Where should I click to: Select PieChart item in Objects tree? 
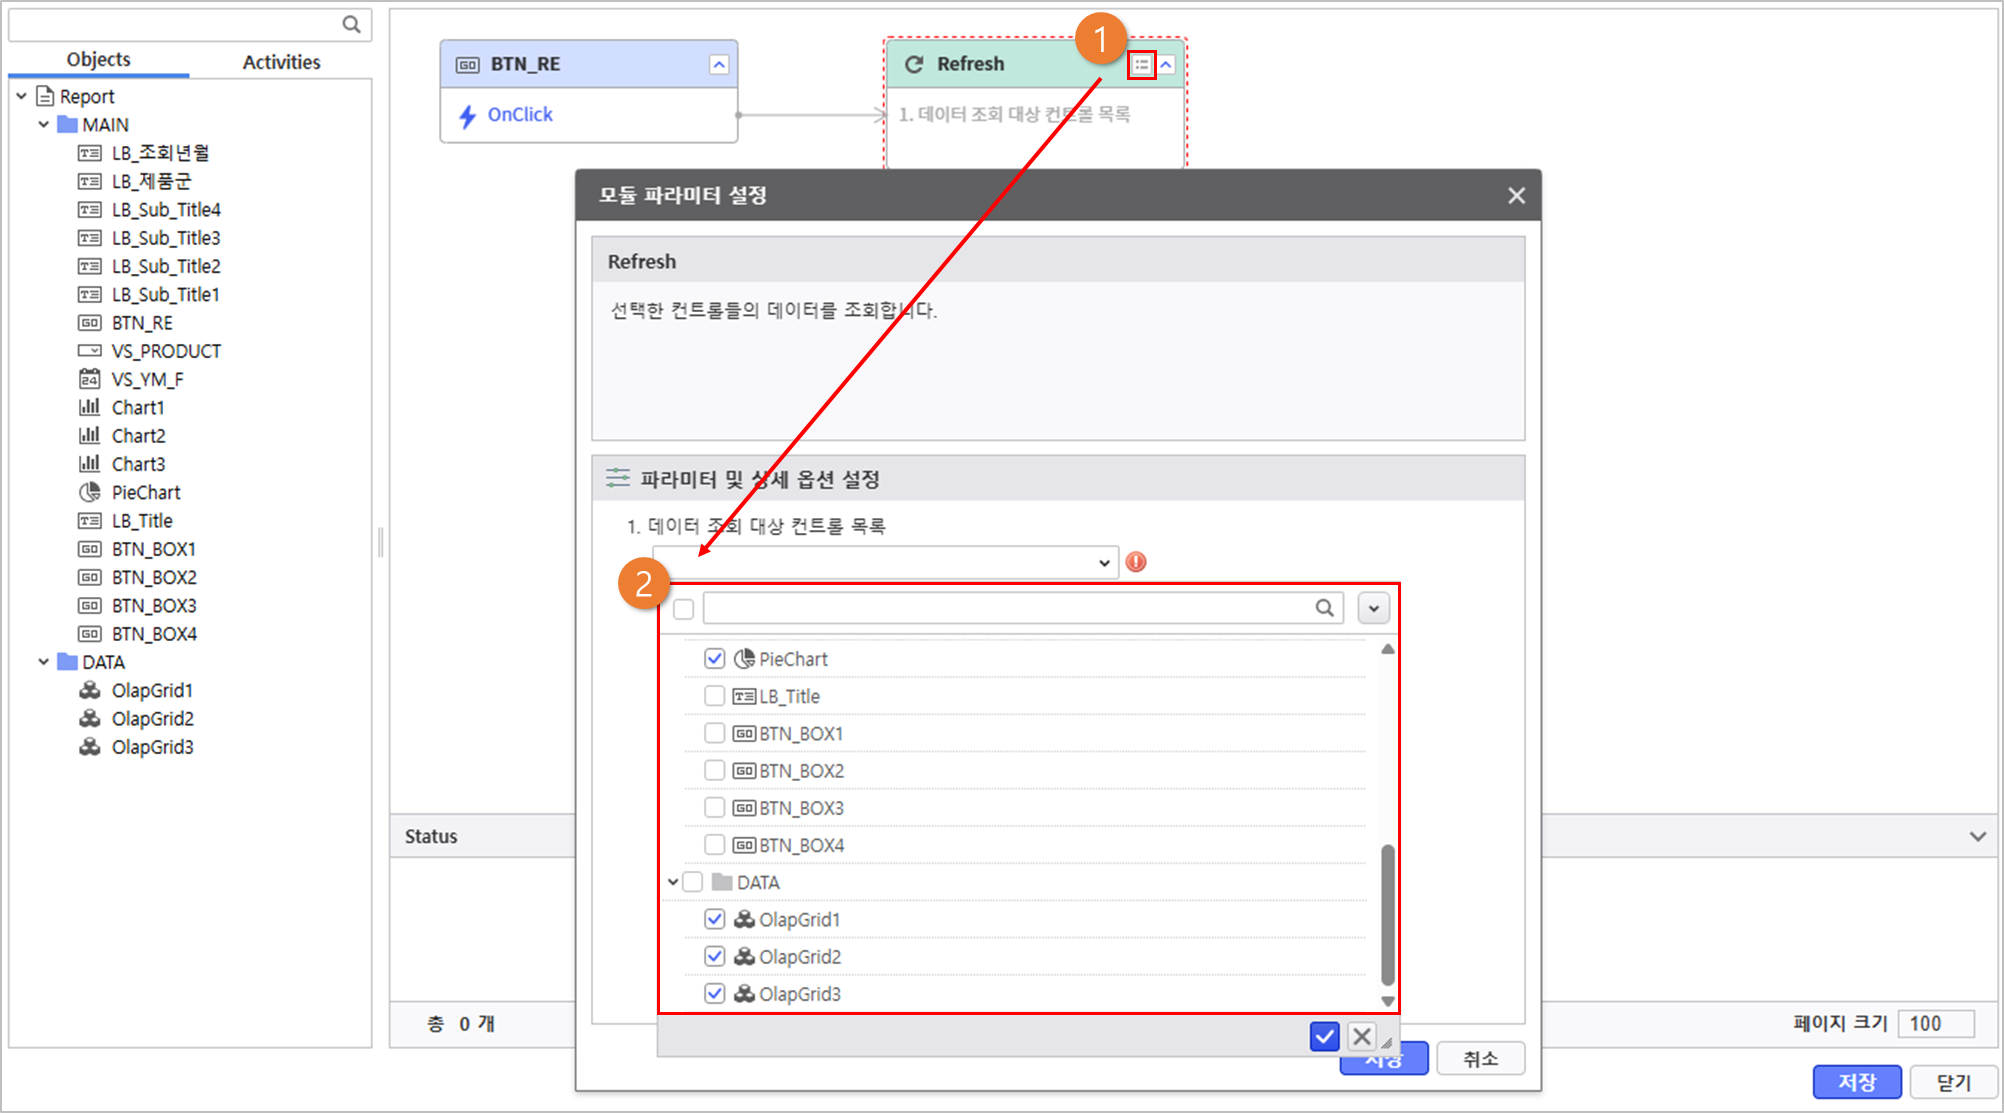point(146,492)
